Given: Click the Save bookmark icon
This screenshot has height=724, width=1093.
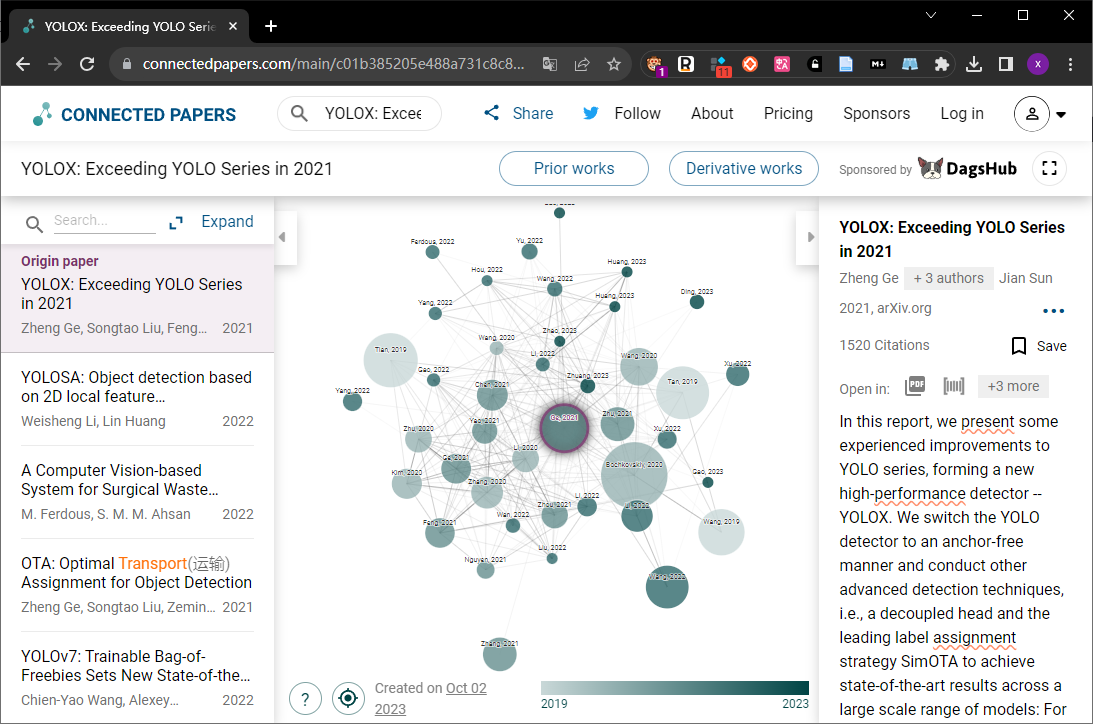Looking at the screenshot, I should pyautogui.click(x=1018, y=346).
